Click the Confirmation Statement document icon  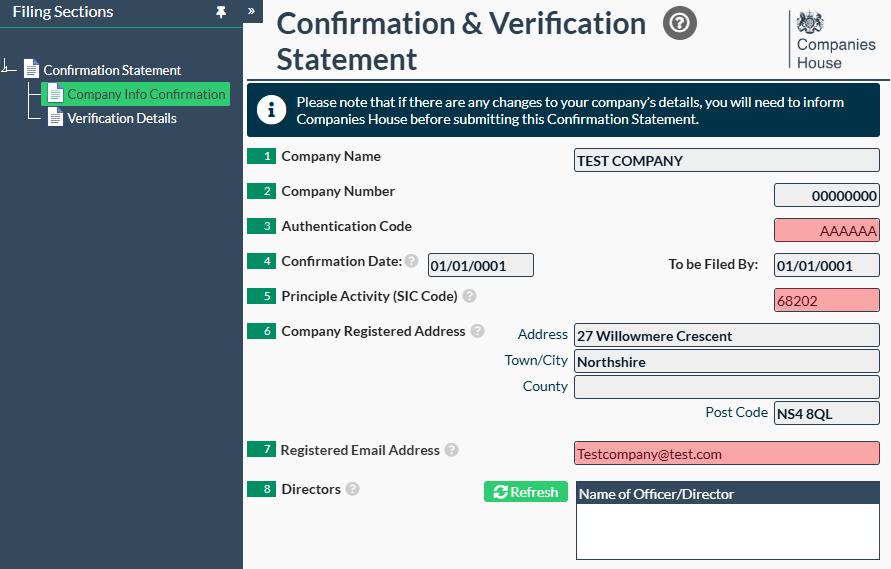click(x=31, y=69)
